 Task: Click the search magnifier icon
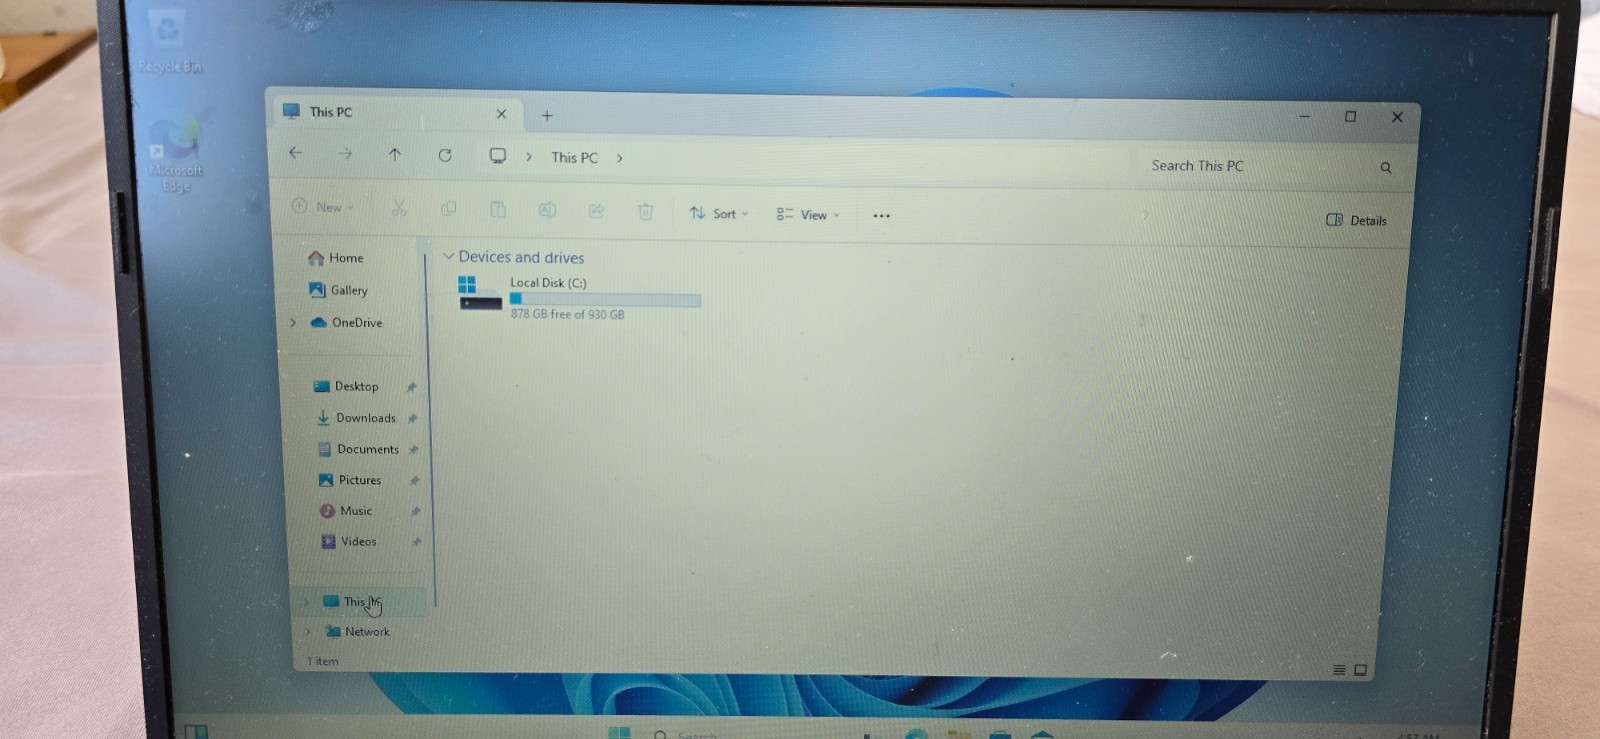[x=1386, y=168]
